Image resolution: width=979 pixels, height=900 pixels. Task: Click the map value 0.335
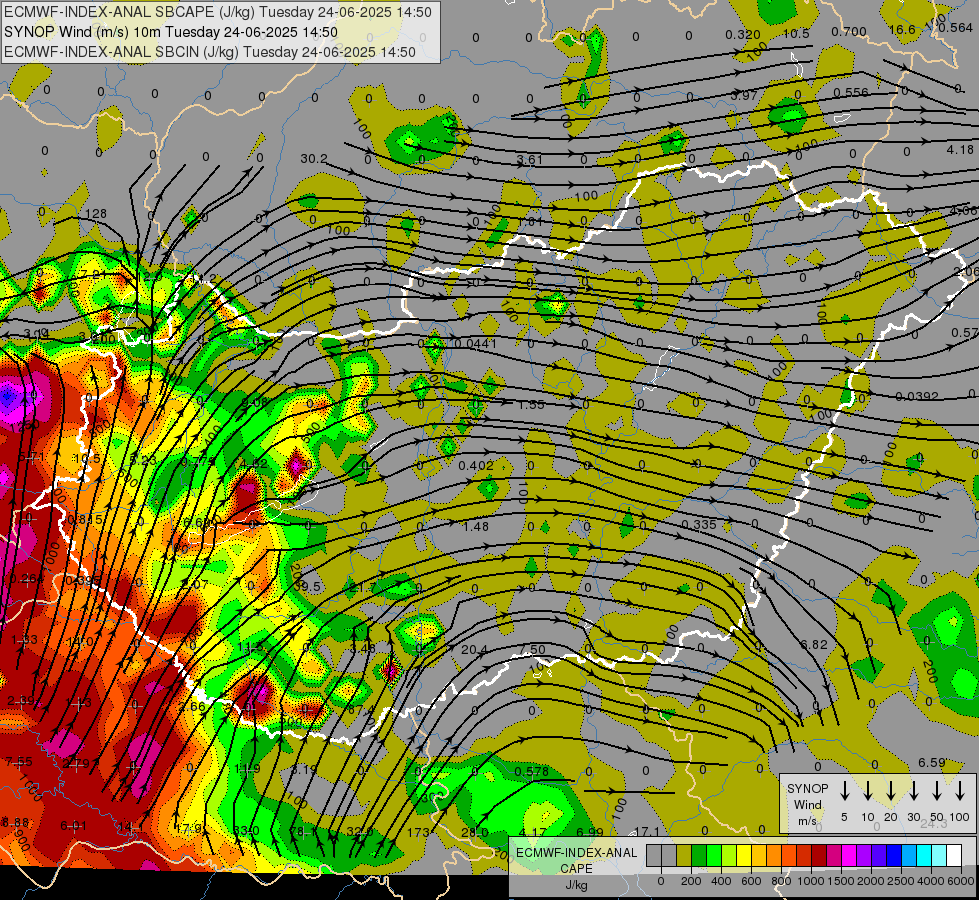point(699,524)
